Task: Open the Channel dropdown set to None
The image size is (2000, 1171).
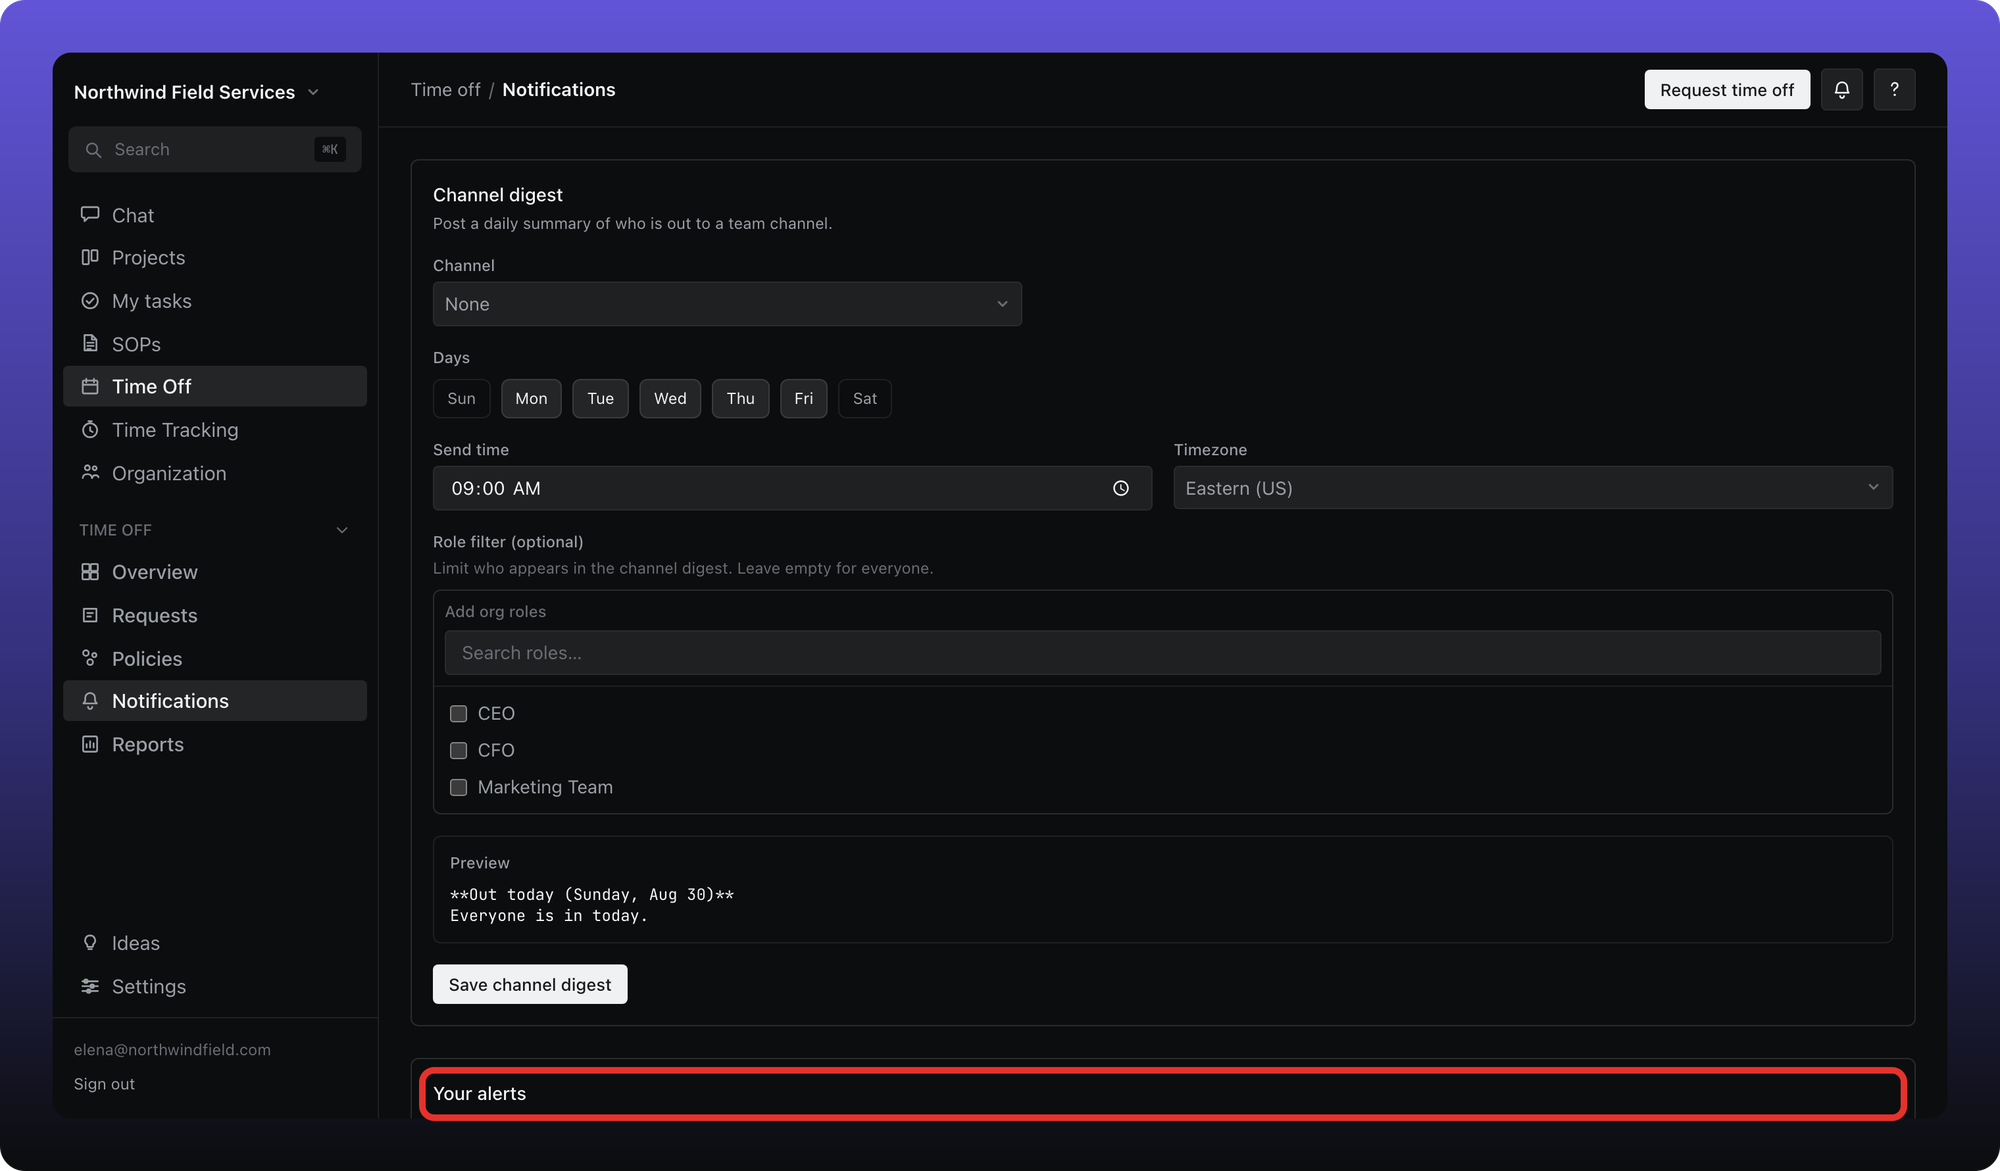Action: coord(727,304)
